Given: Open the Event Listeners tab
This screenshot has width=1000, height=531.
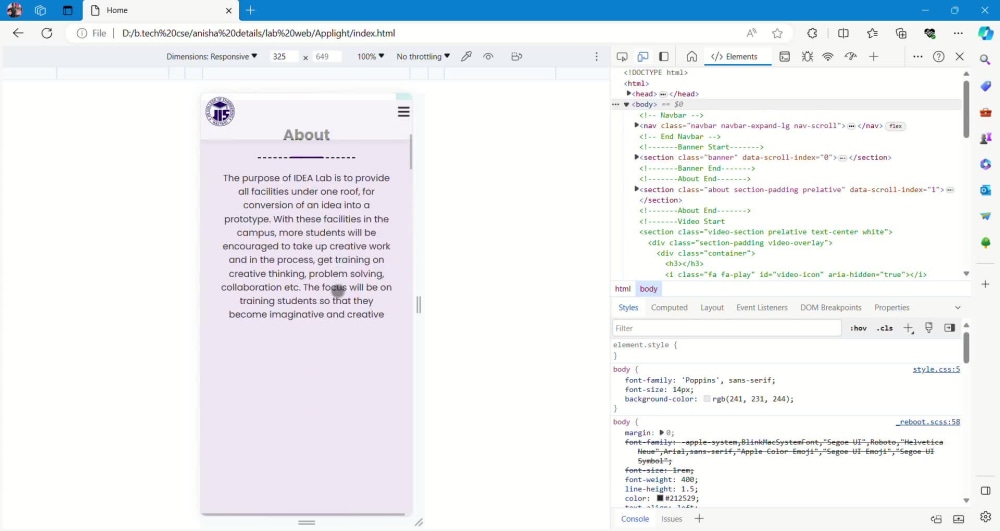Looking at the screenshot, I should 761,307.
